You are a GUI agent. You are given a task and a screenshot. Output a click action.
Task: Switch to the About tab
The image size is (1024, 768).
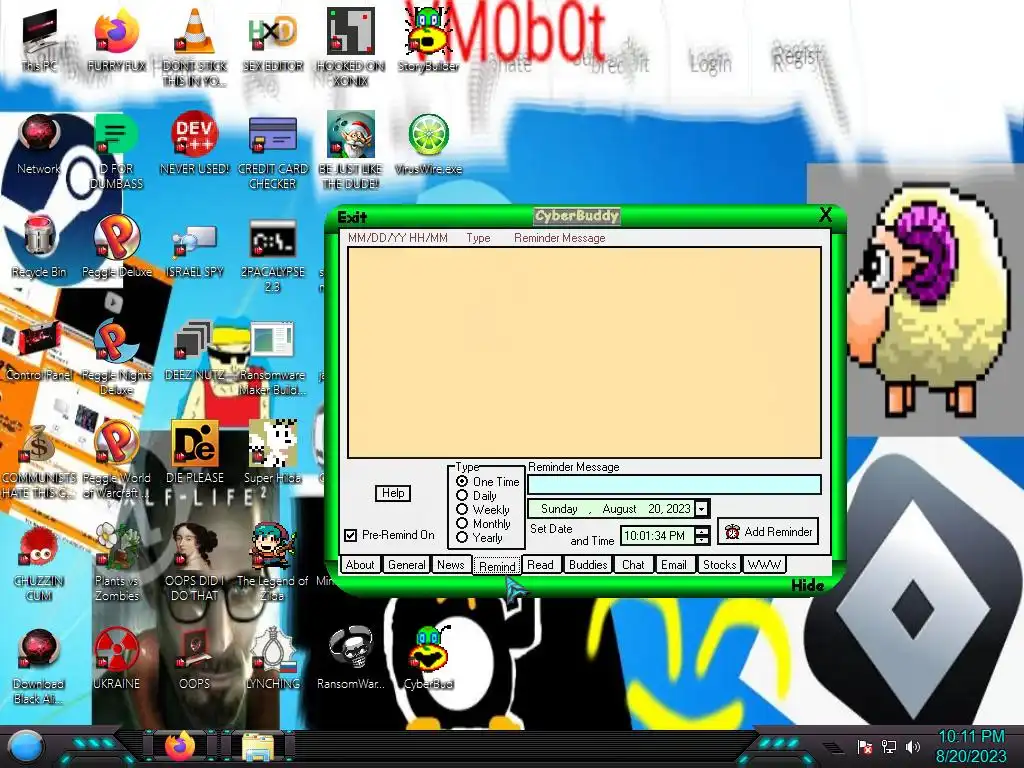[360, 564]
